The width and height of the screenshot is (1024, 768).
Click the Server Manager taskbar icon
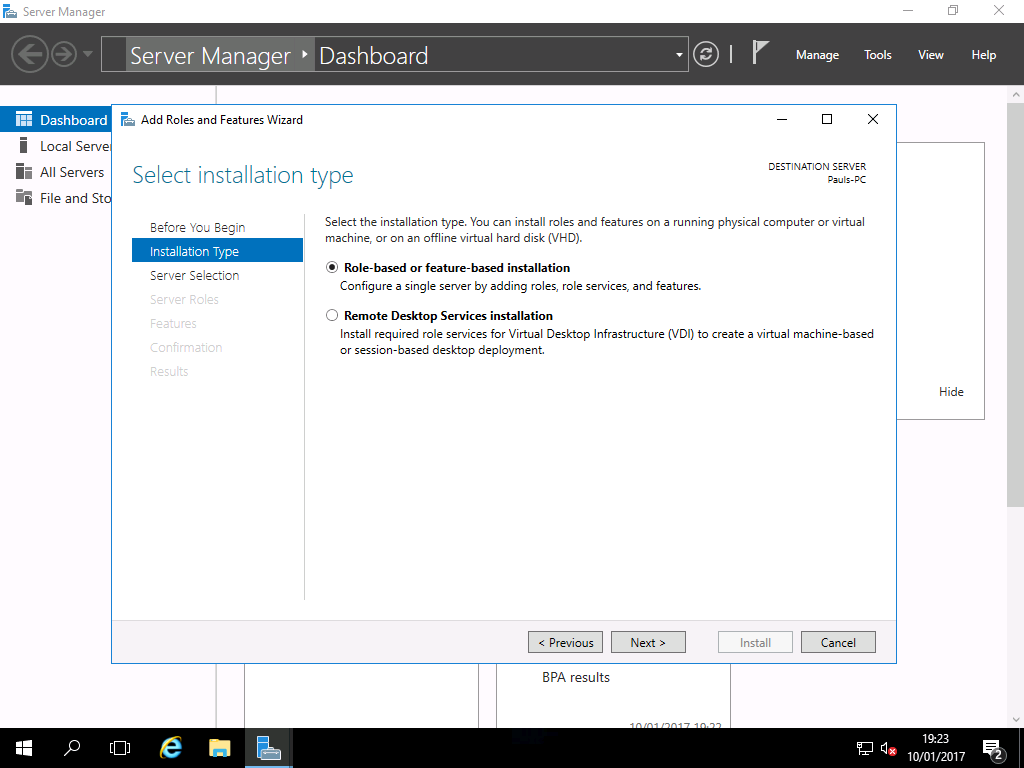[x=268, y=748]
